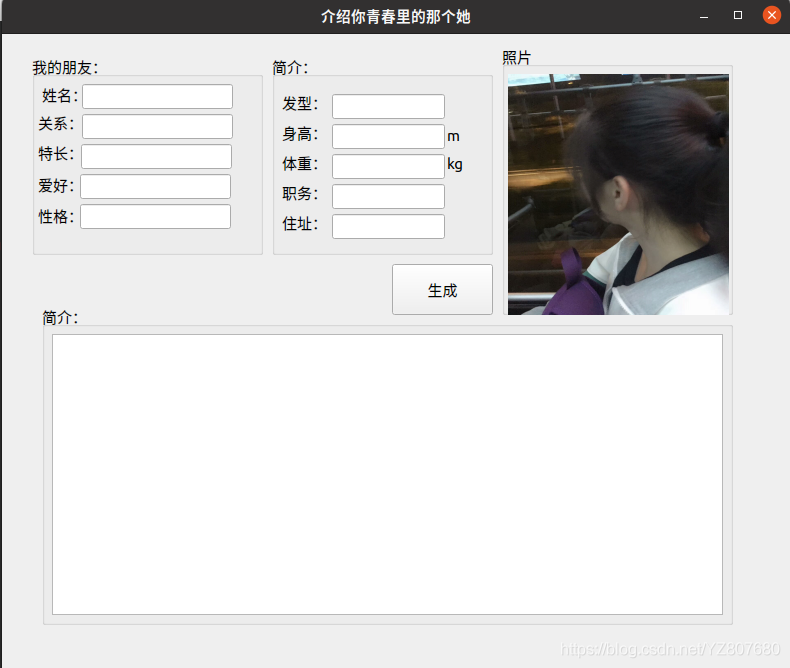The image size is (790, 668).
Task: Select the 身高 height field in meters
Action: [x=388, y=136]
